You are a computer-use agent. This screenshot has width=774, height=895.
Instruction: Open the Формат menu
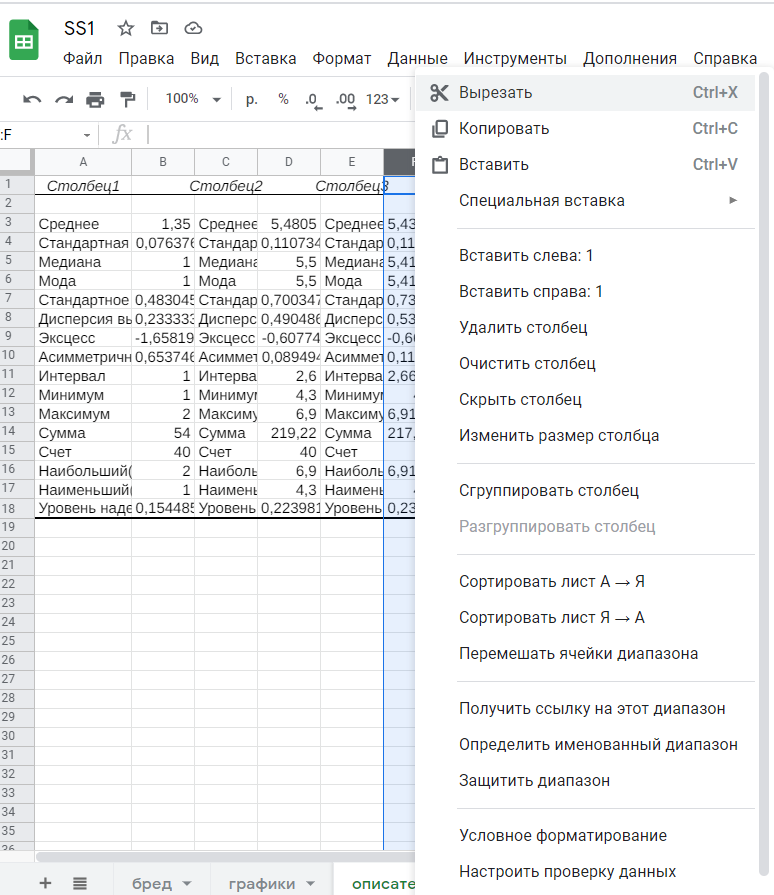pos(341,58)
